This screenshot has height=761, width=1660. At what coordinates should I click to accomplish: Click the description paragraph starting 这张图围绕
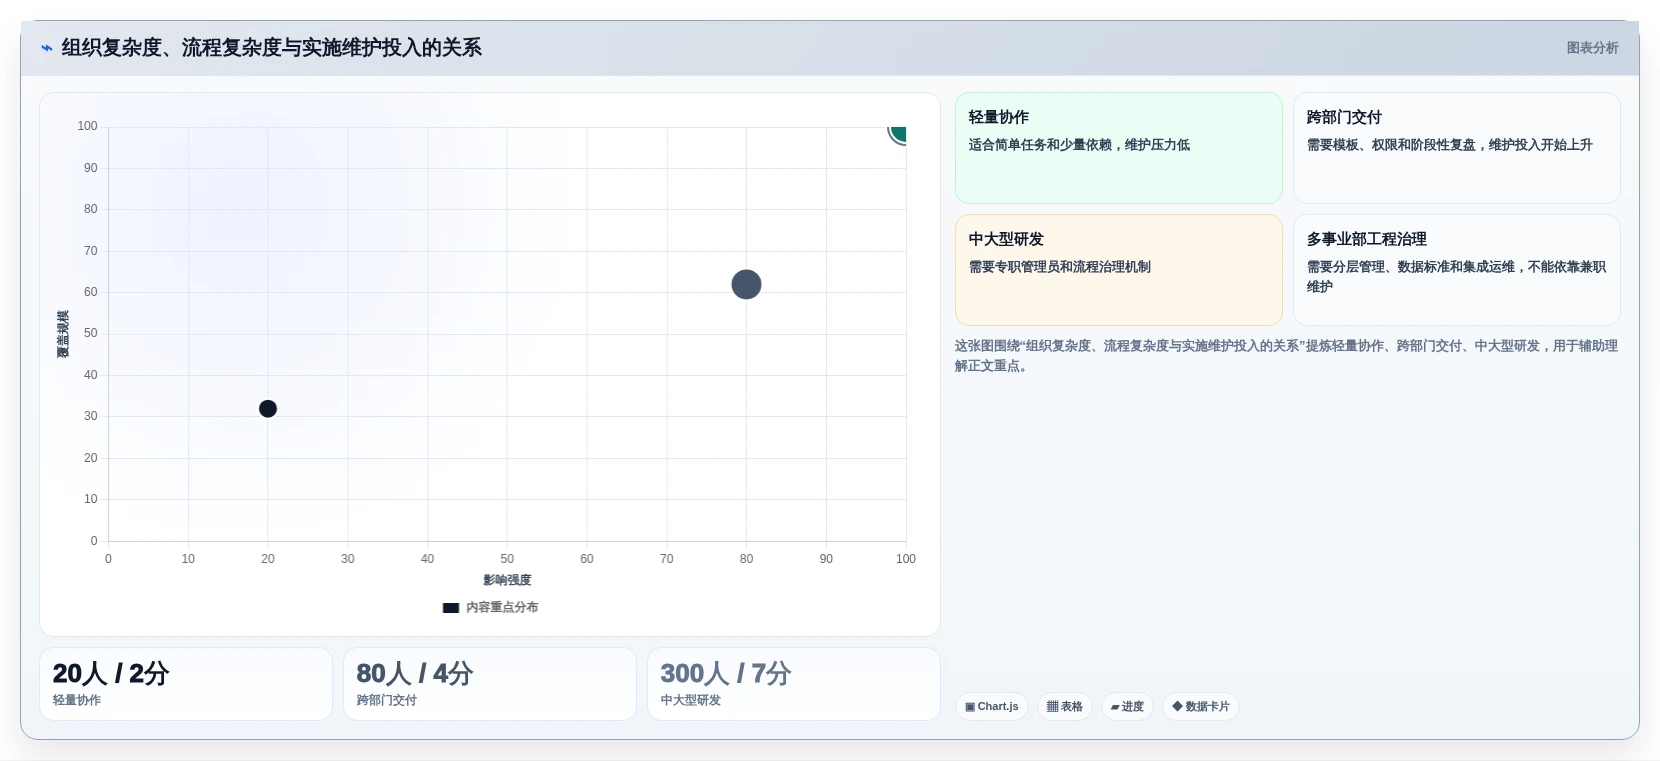click(1286, 356)
